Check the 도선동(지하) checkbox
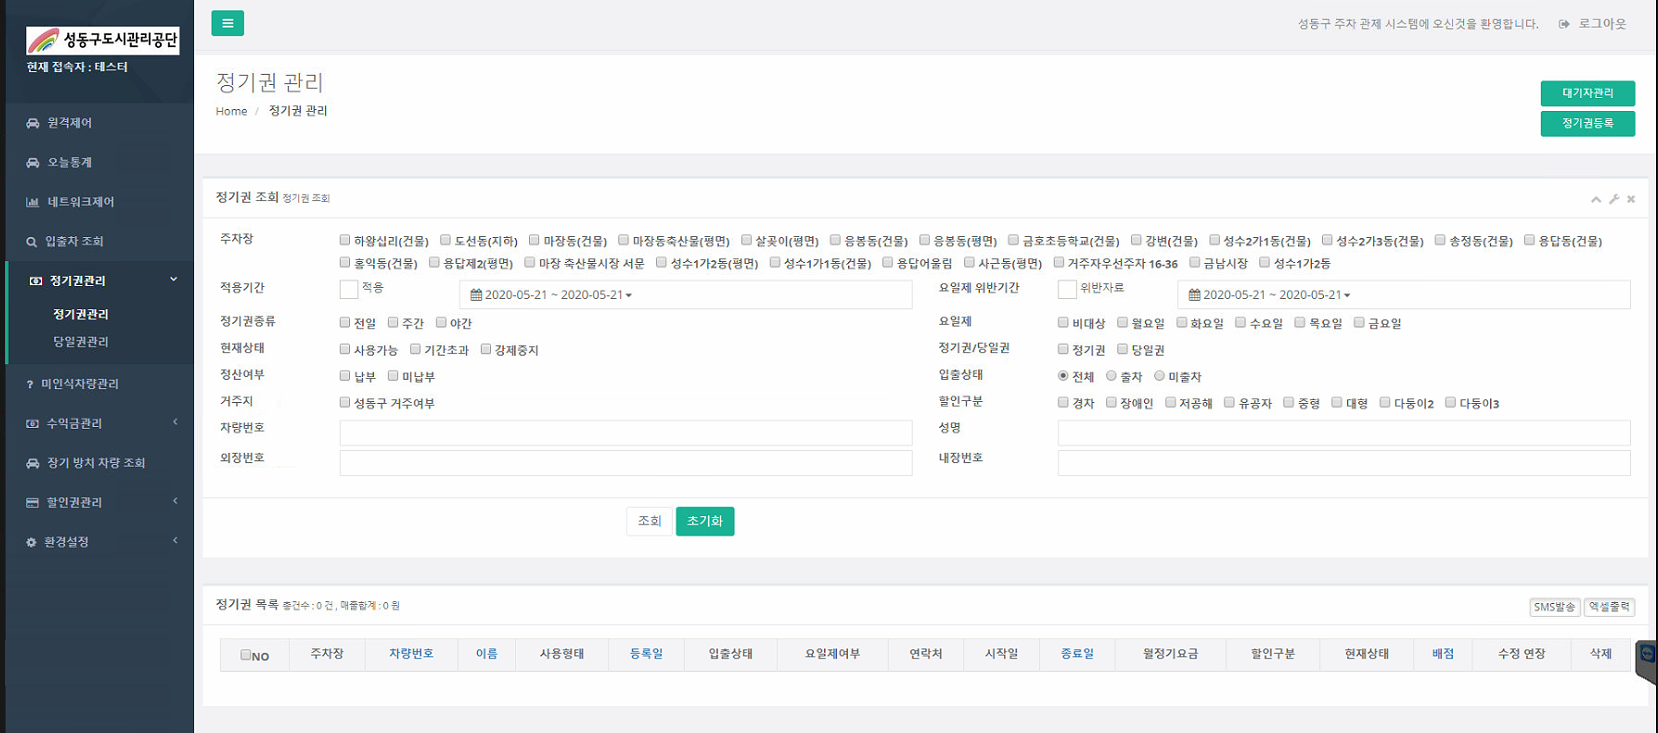Viewport: 1658px width, 733px height. pos(446,240)
